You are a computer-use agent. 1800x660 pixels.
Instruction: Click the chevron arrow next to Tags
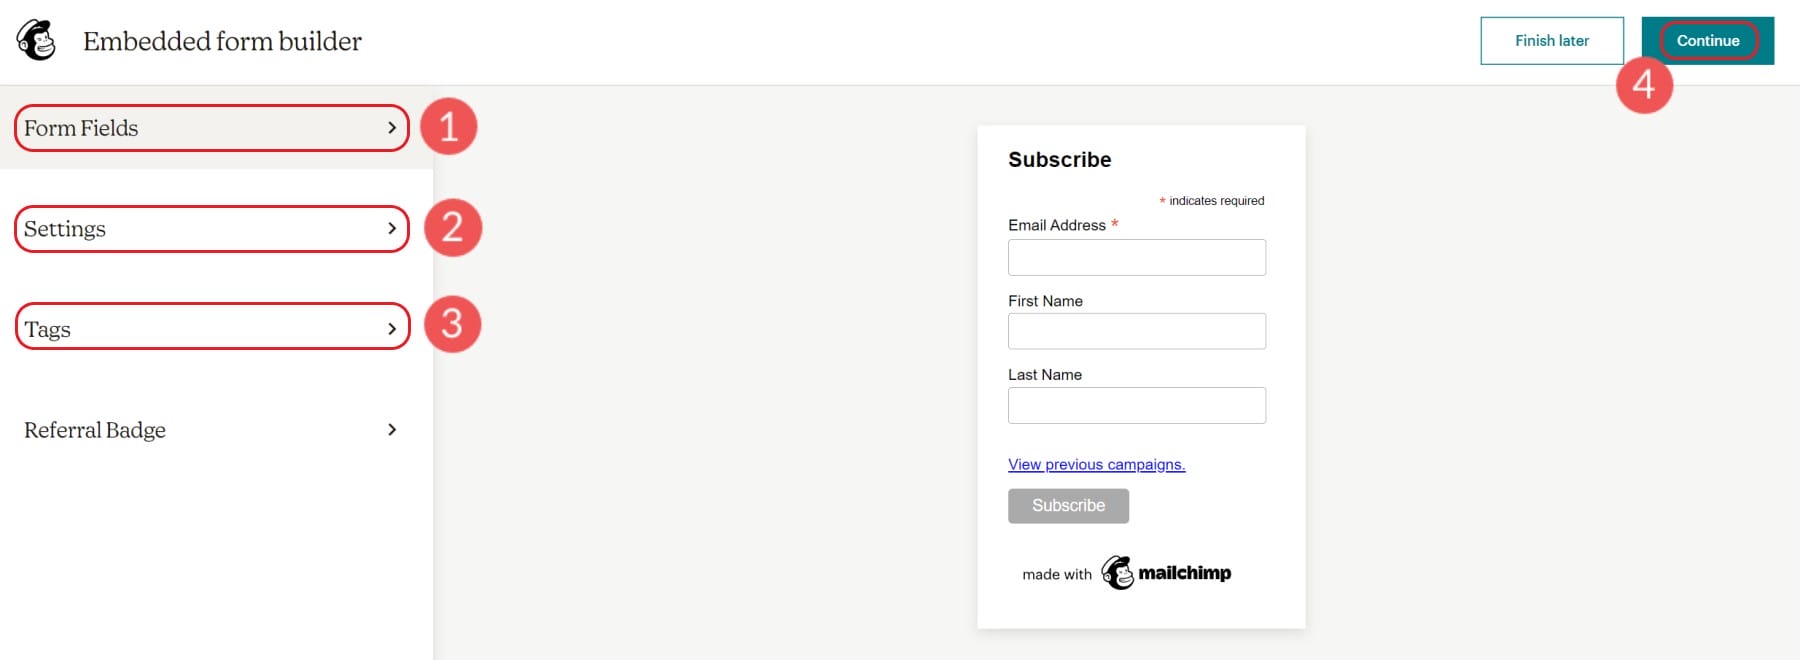pos(392,327)
